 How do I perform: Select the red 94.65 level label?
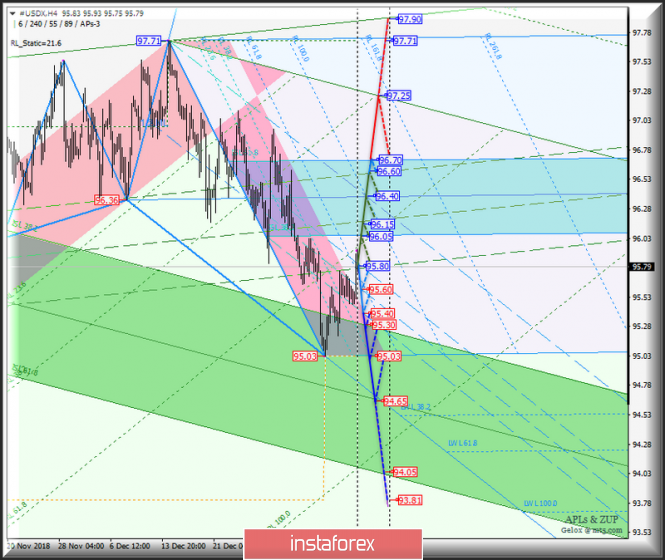395,401
